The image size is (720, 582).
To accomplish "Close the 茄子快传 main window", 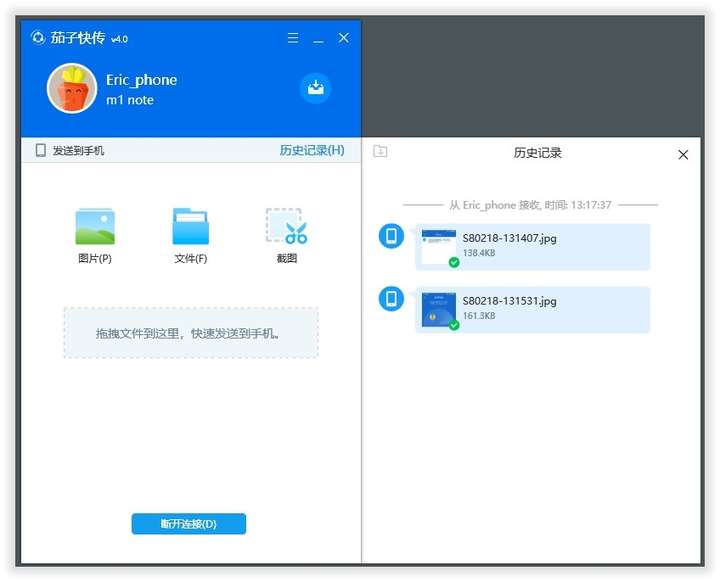I will coord(343,38).
